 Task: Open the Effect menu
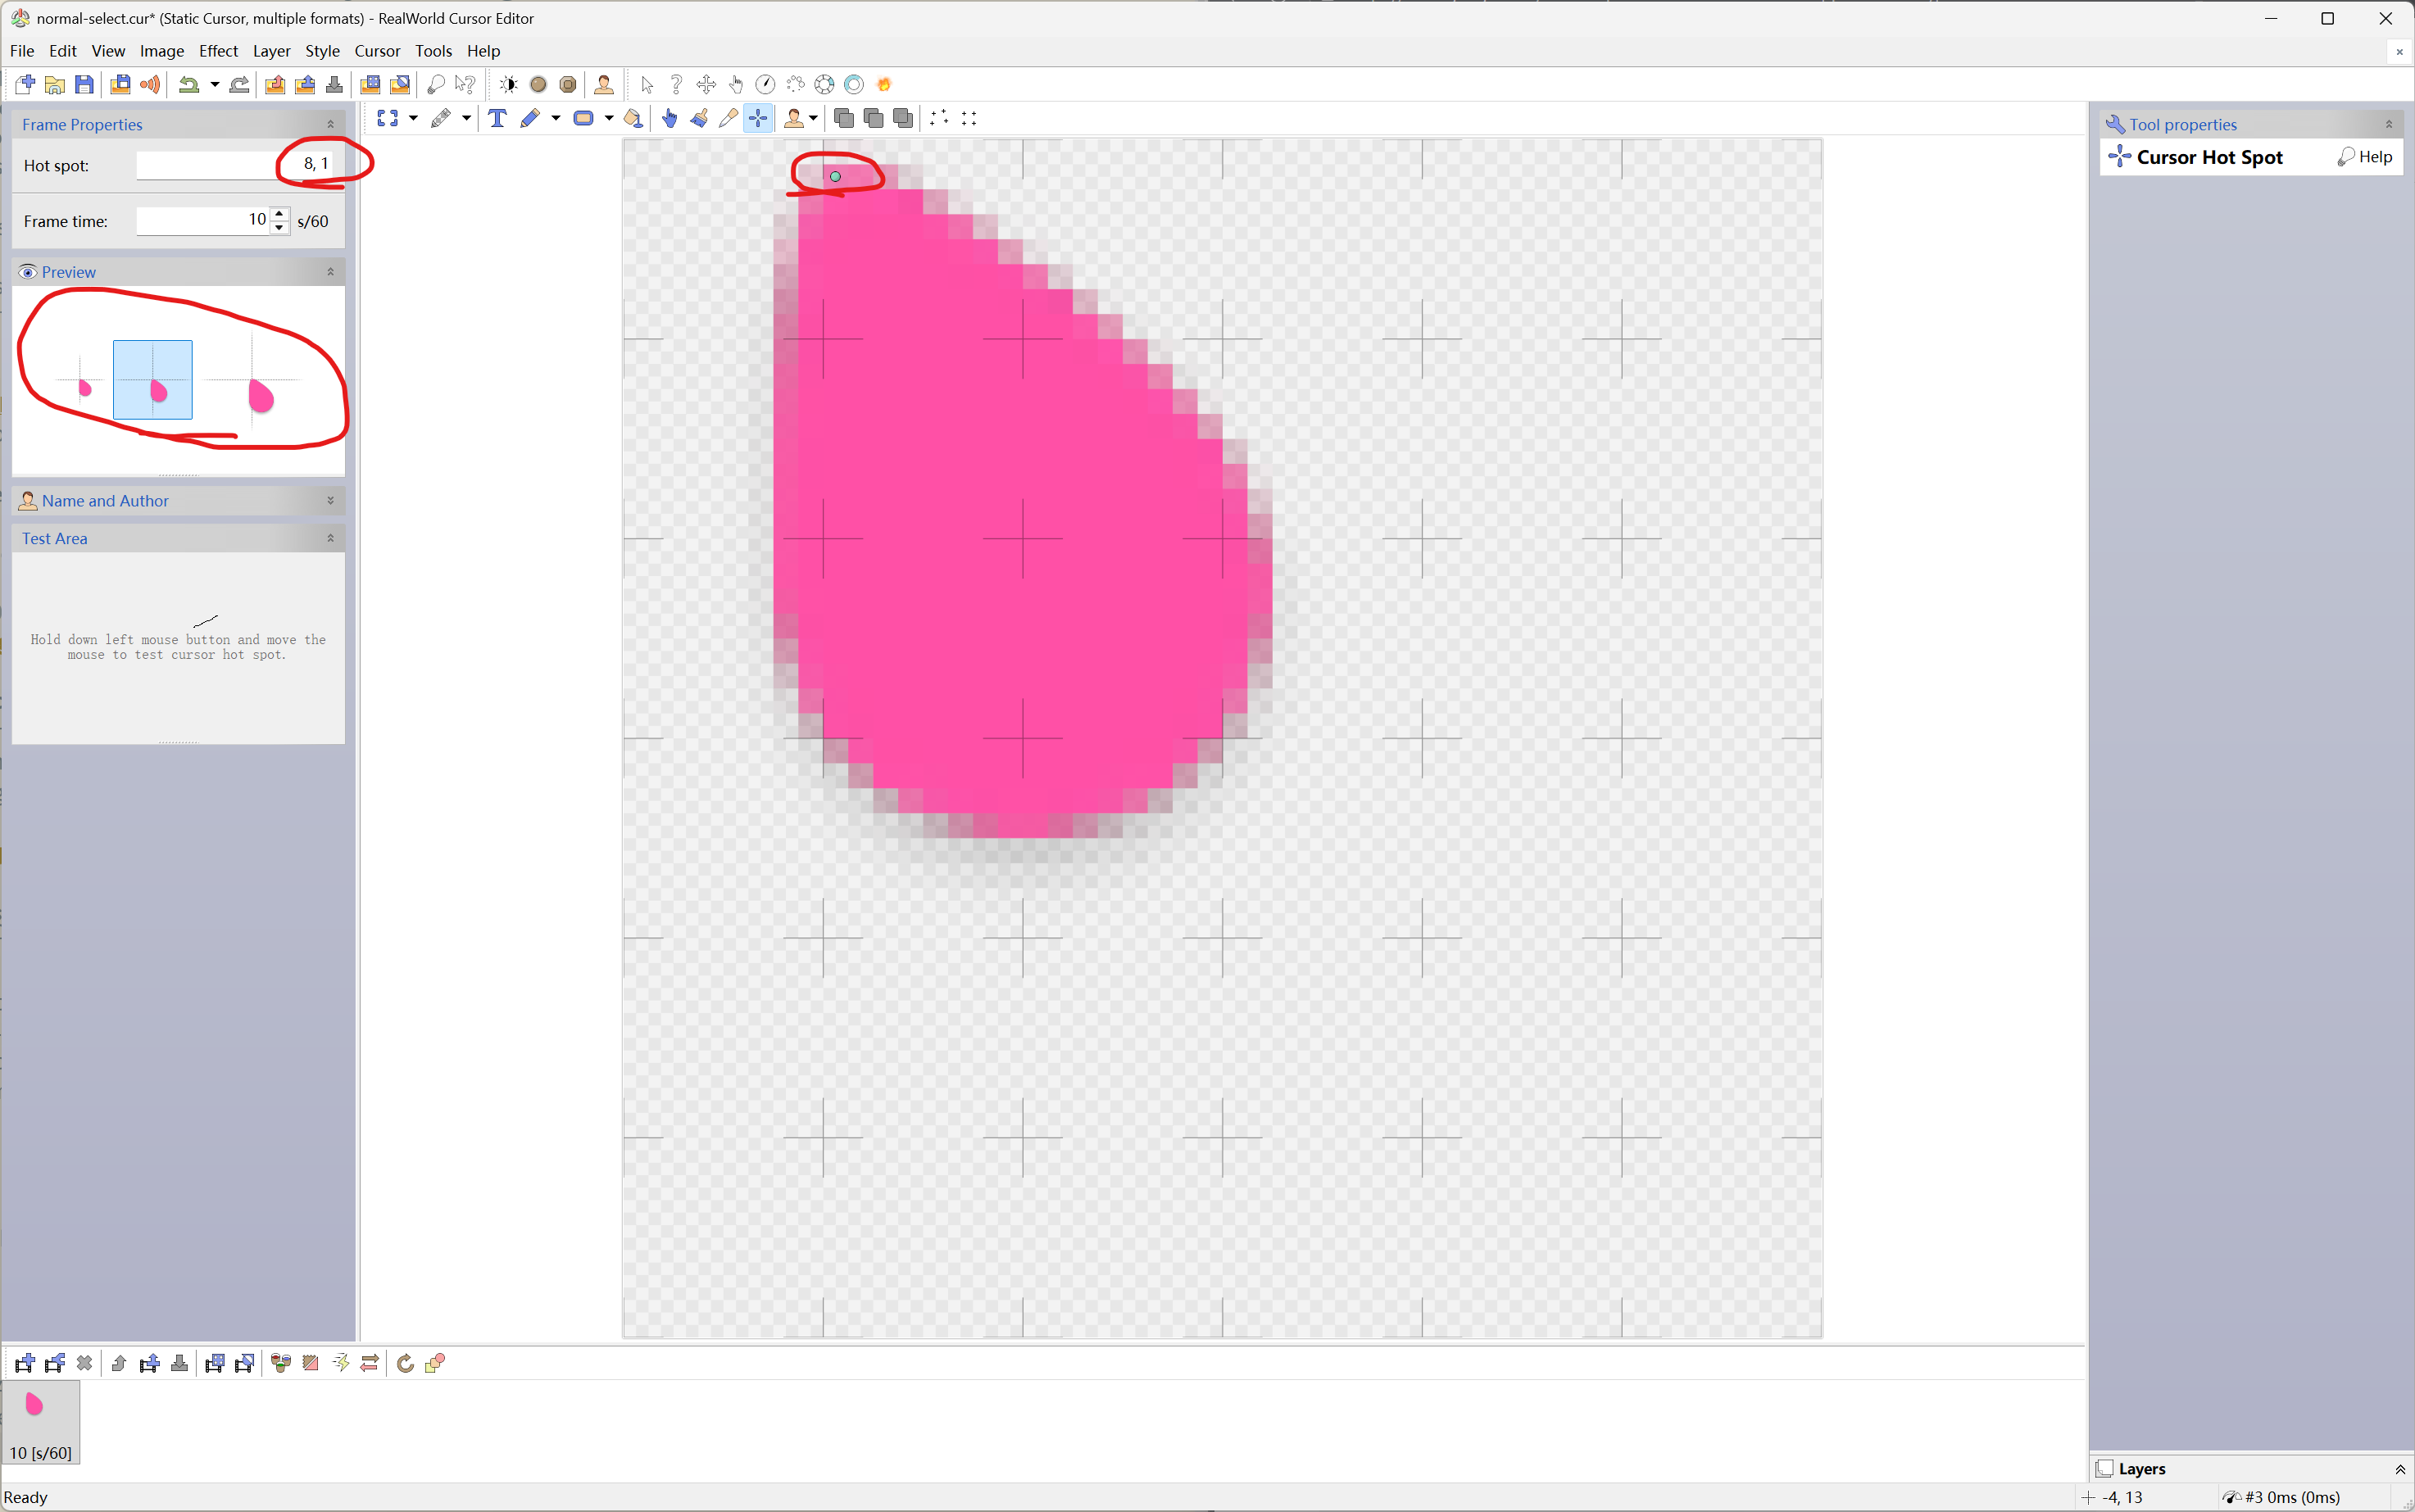click(x=218, y=51)
